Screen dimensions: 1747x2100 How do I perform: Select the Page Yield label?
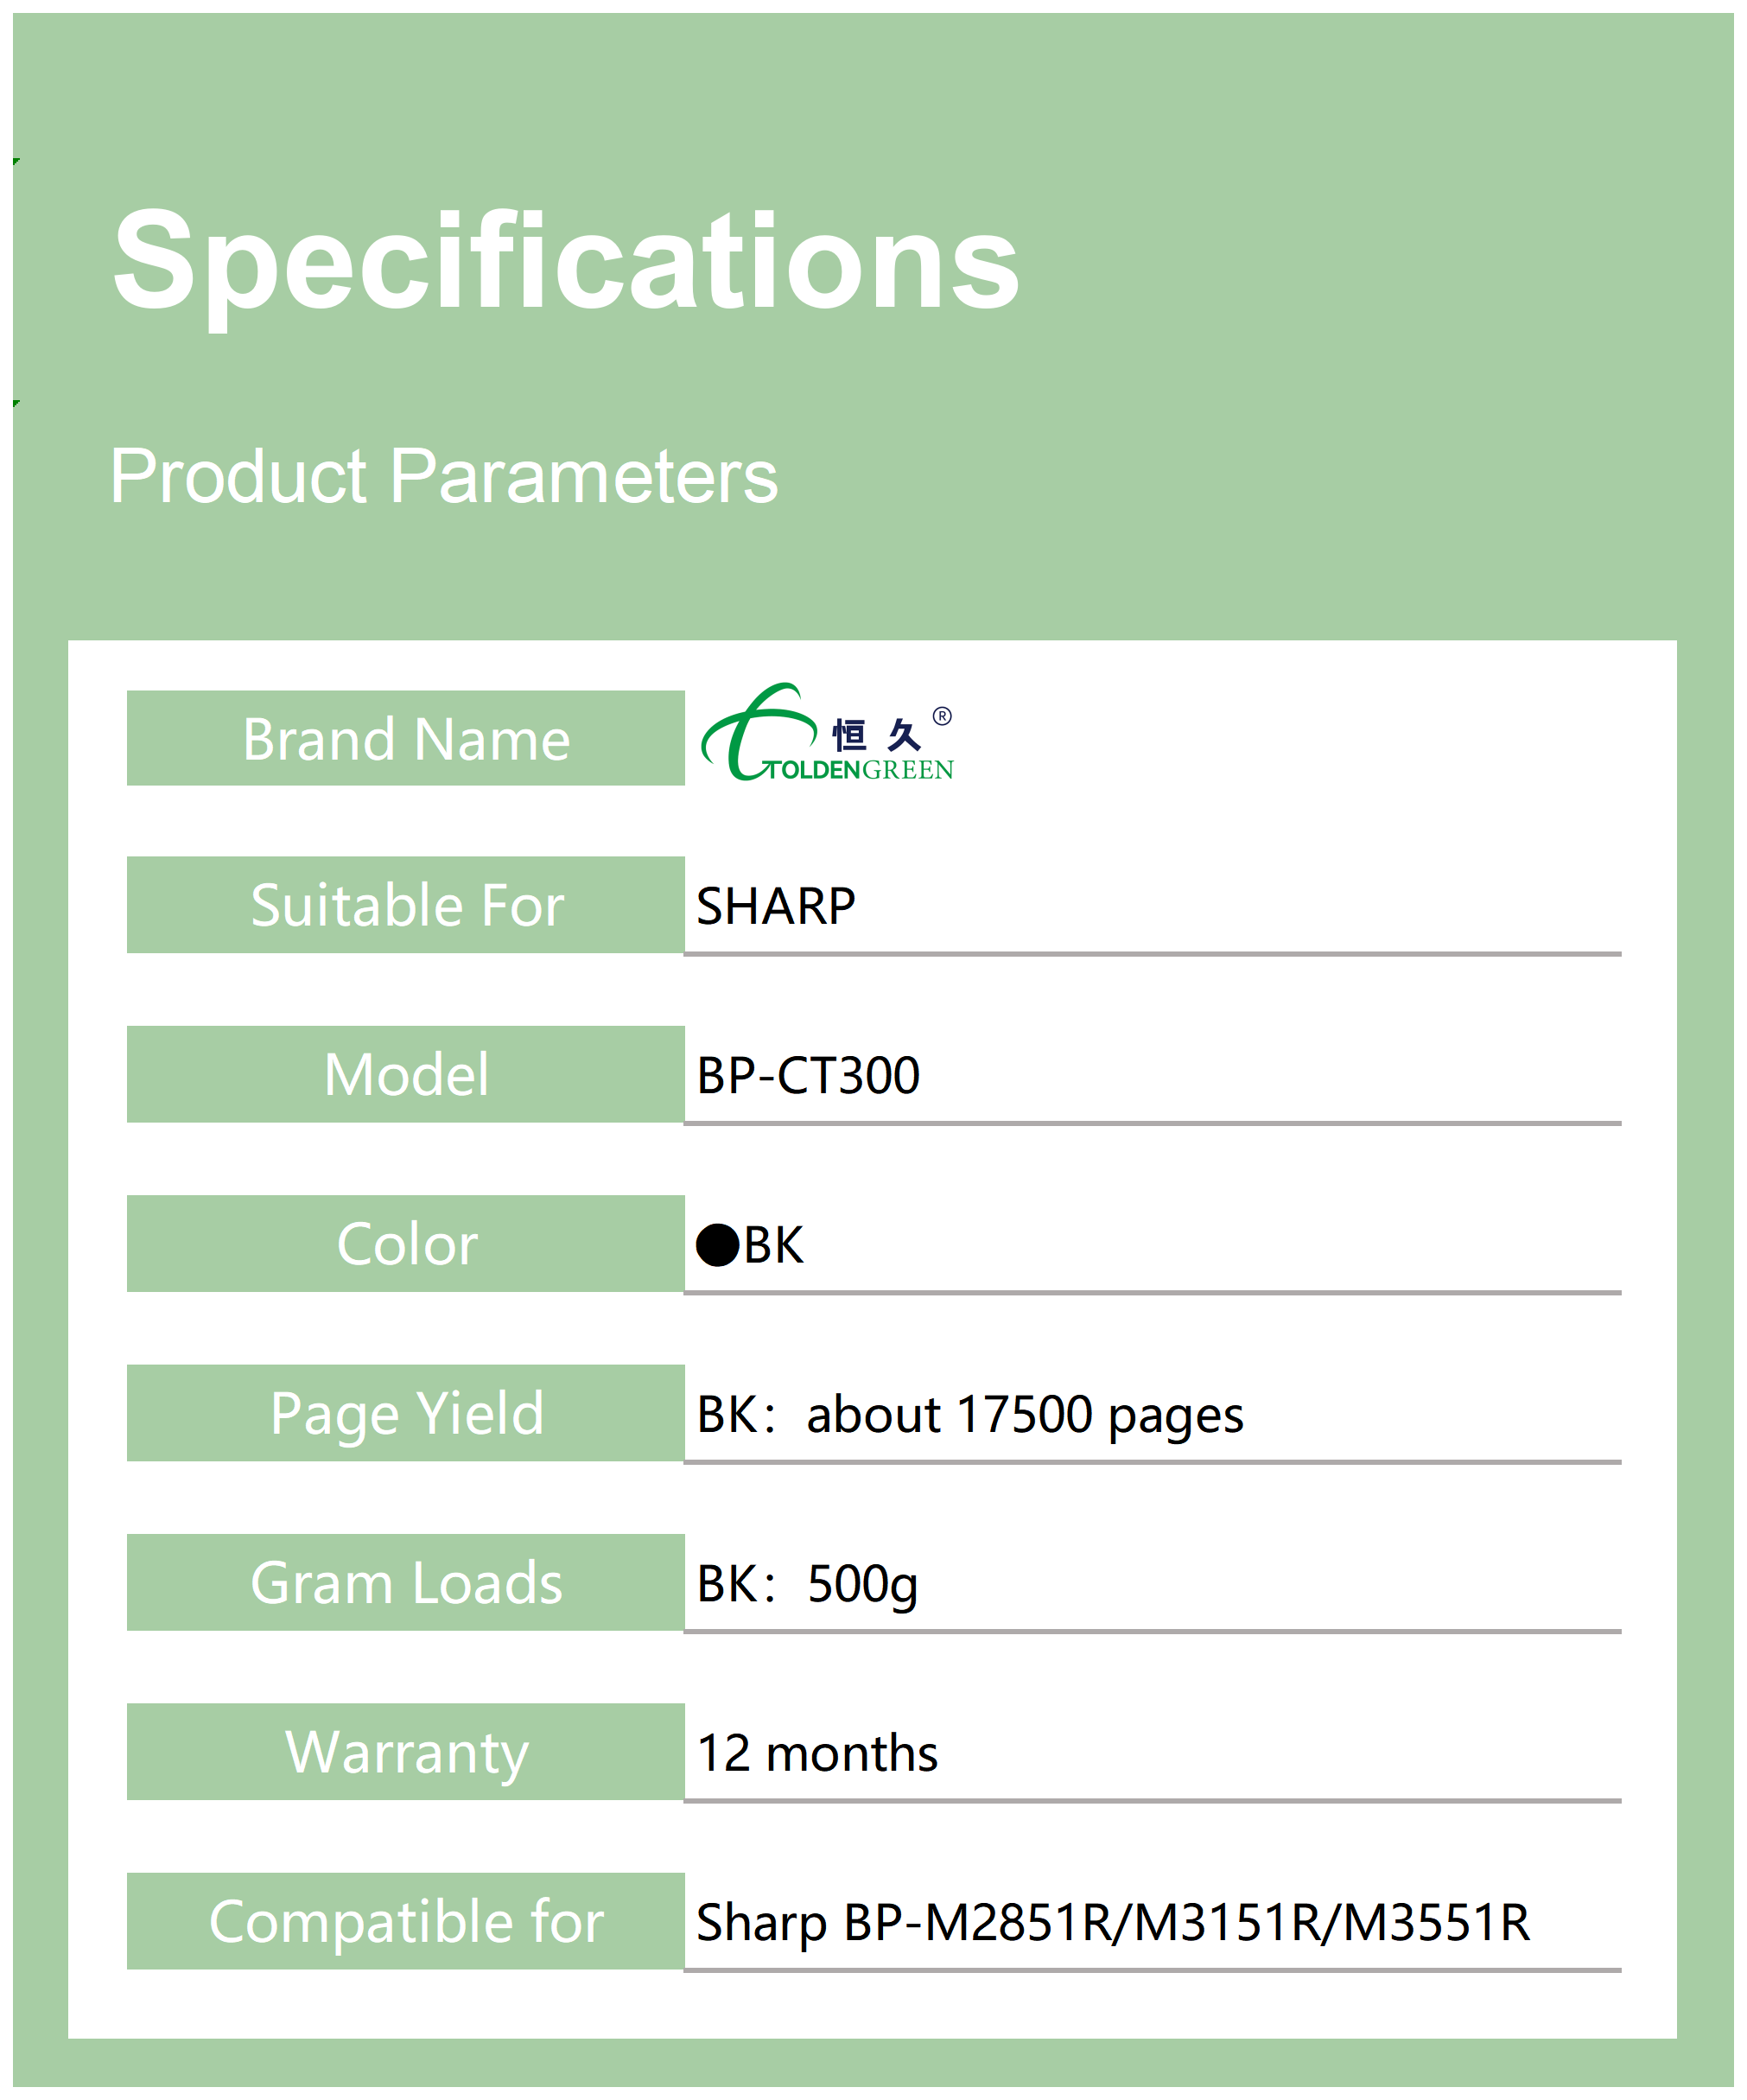click(406, 1413)
